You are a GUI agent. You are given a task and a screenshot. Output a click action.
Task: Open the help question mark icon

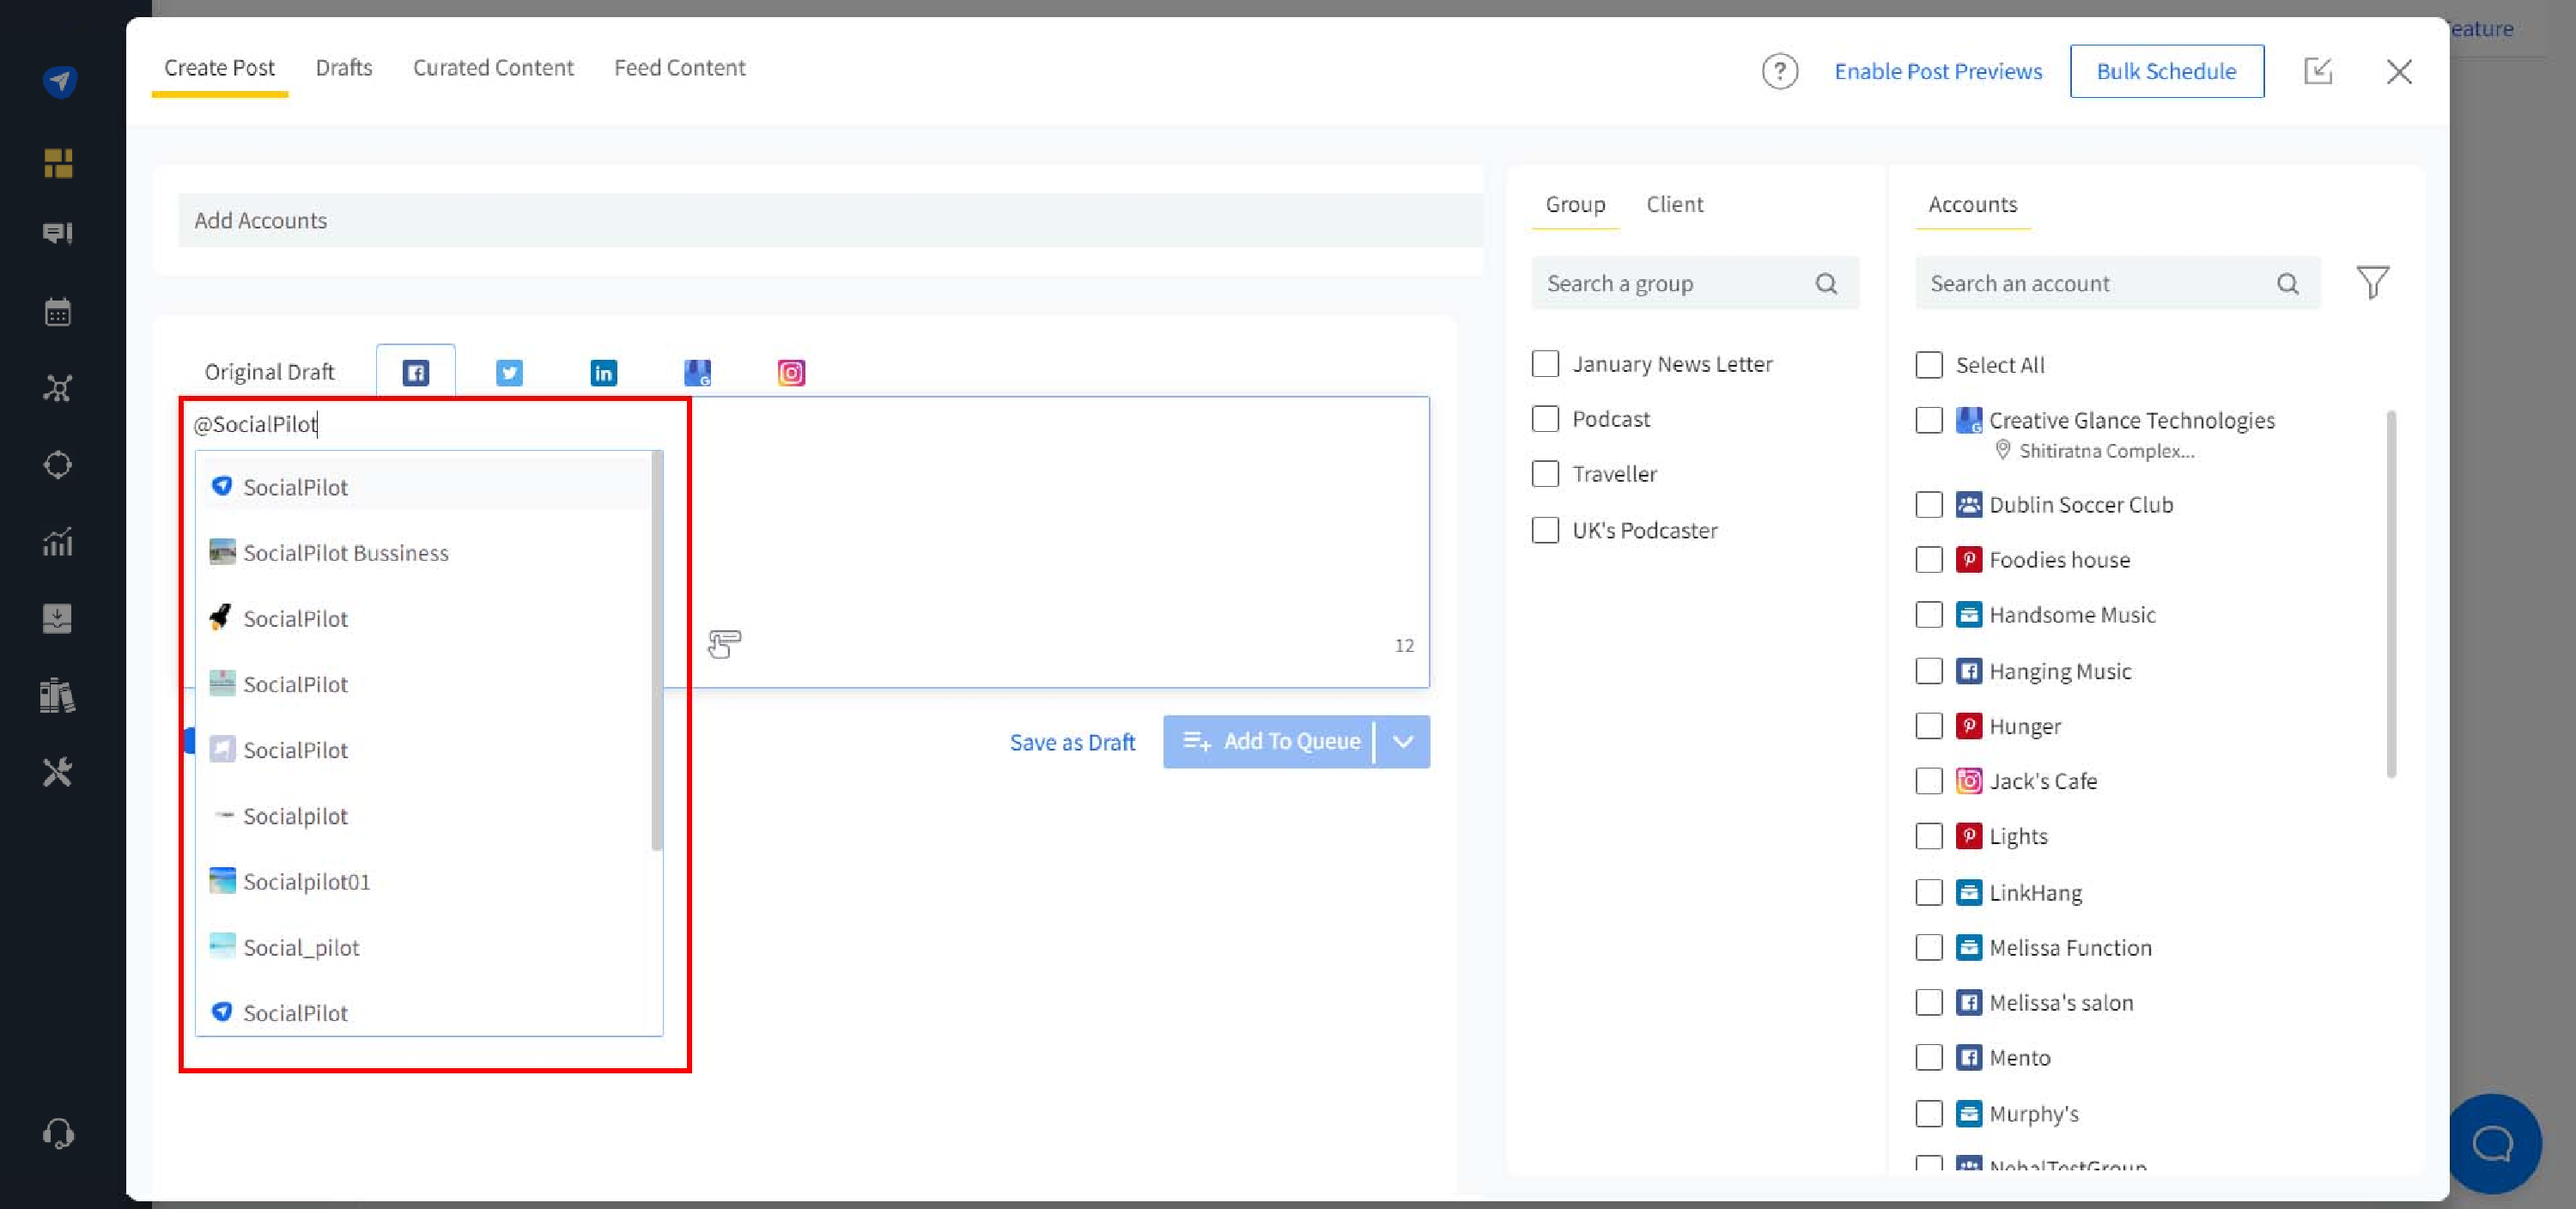pyautogui.click(x=1779, y=72)
